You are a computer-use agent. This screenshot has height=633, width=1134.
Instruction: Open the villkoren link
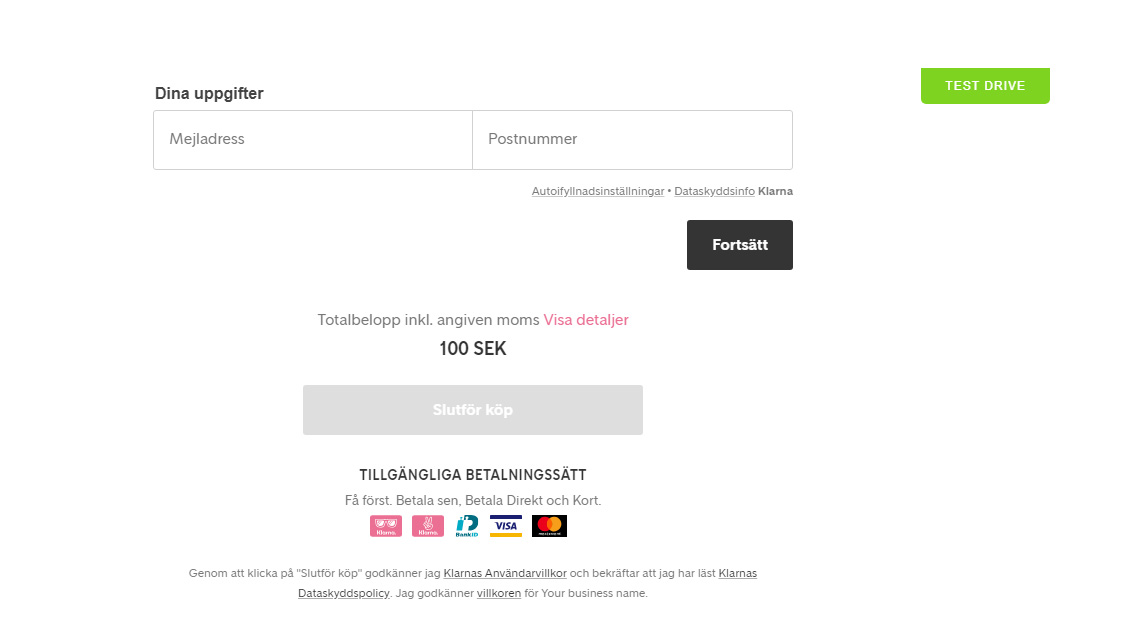pyautogui.click(x=498, y=593)
